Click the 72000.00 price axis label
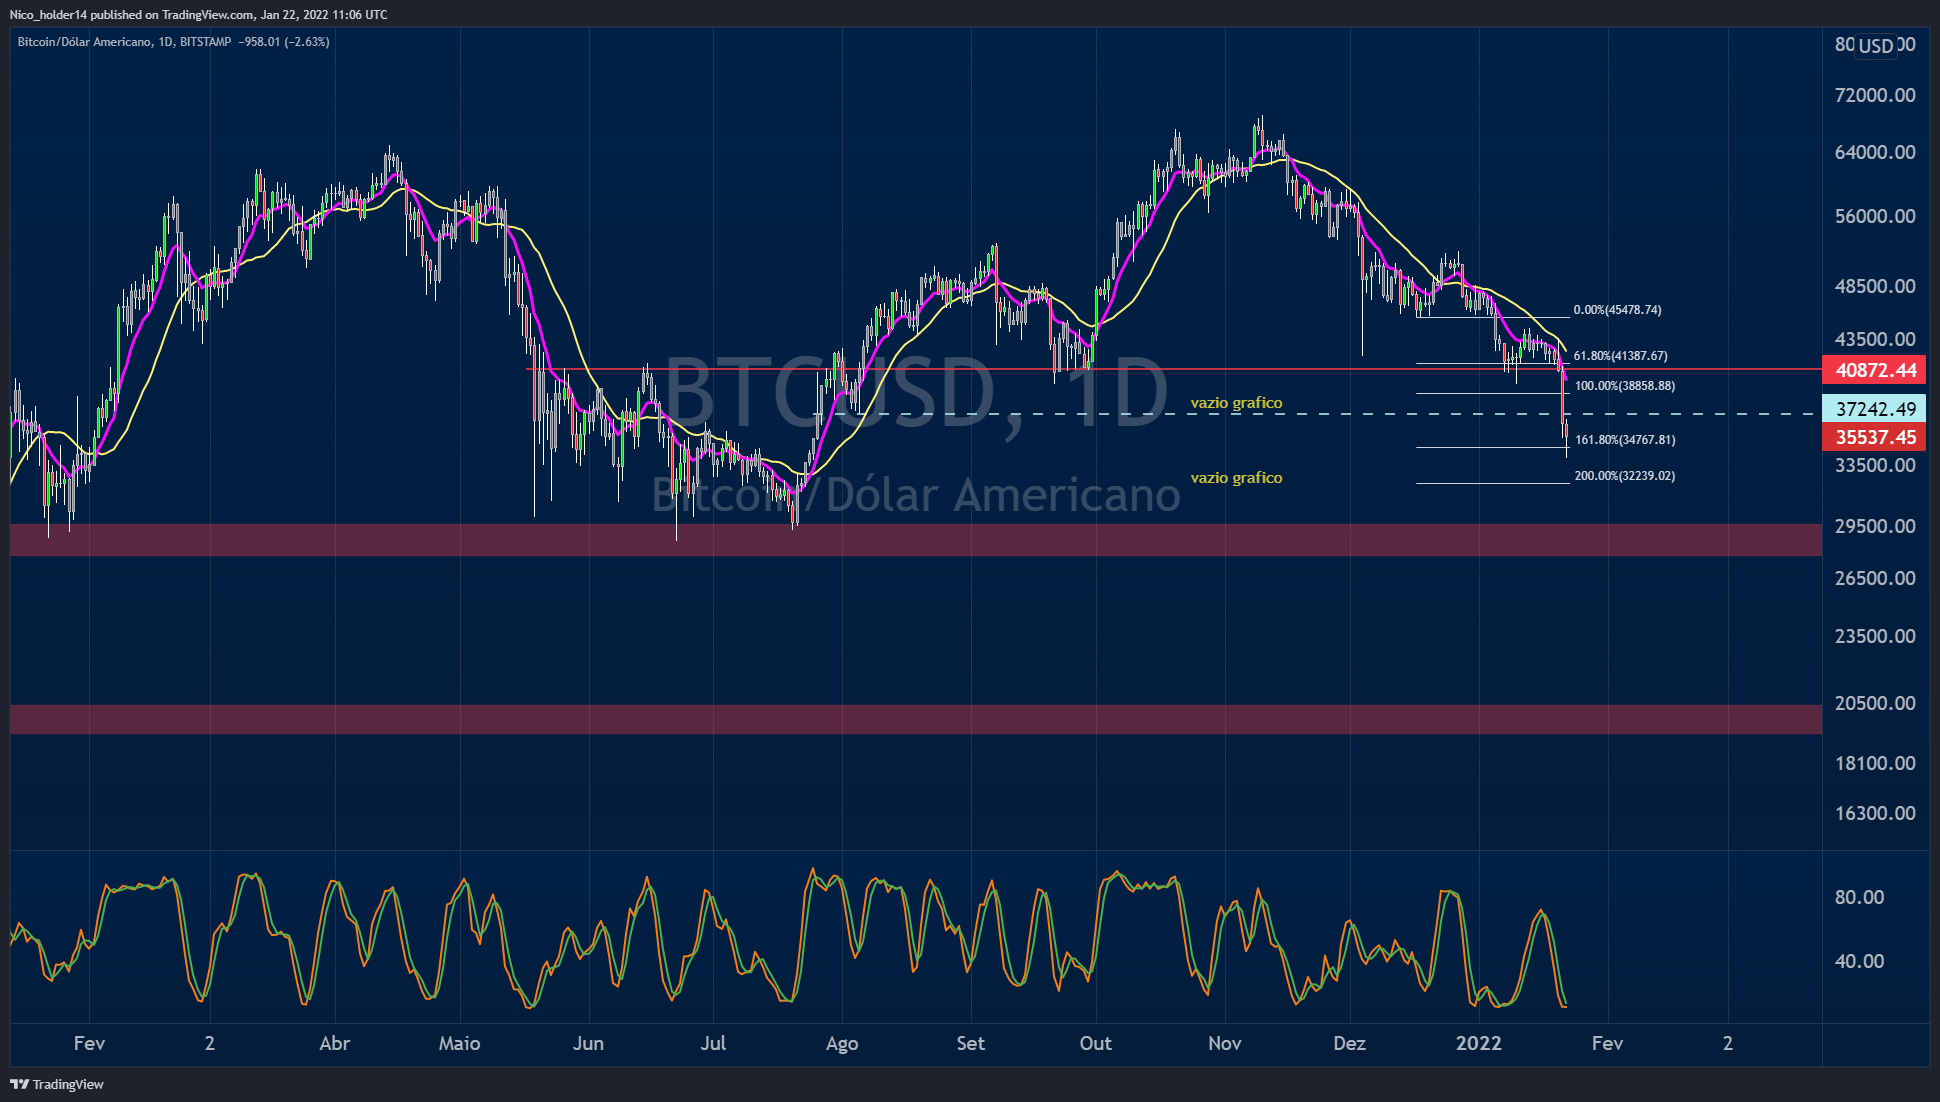The width and height of the screenshot is (1940, 1102). click(x=1875, y=95)
